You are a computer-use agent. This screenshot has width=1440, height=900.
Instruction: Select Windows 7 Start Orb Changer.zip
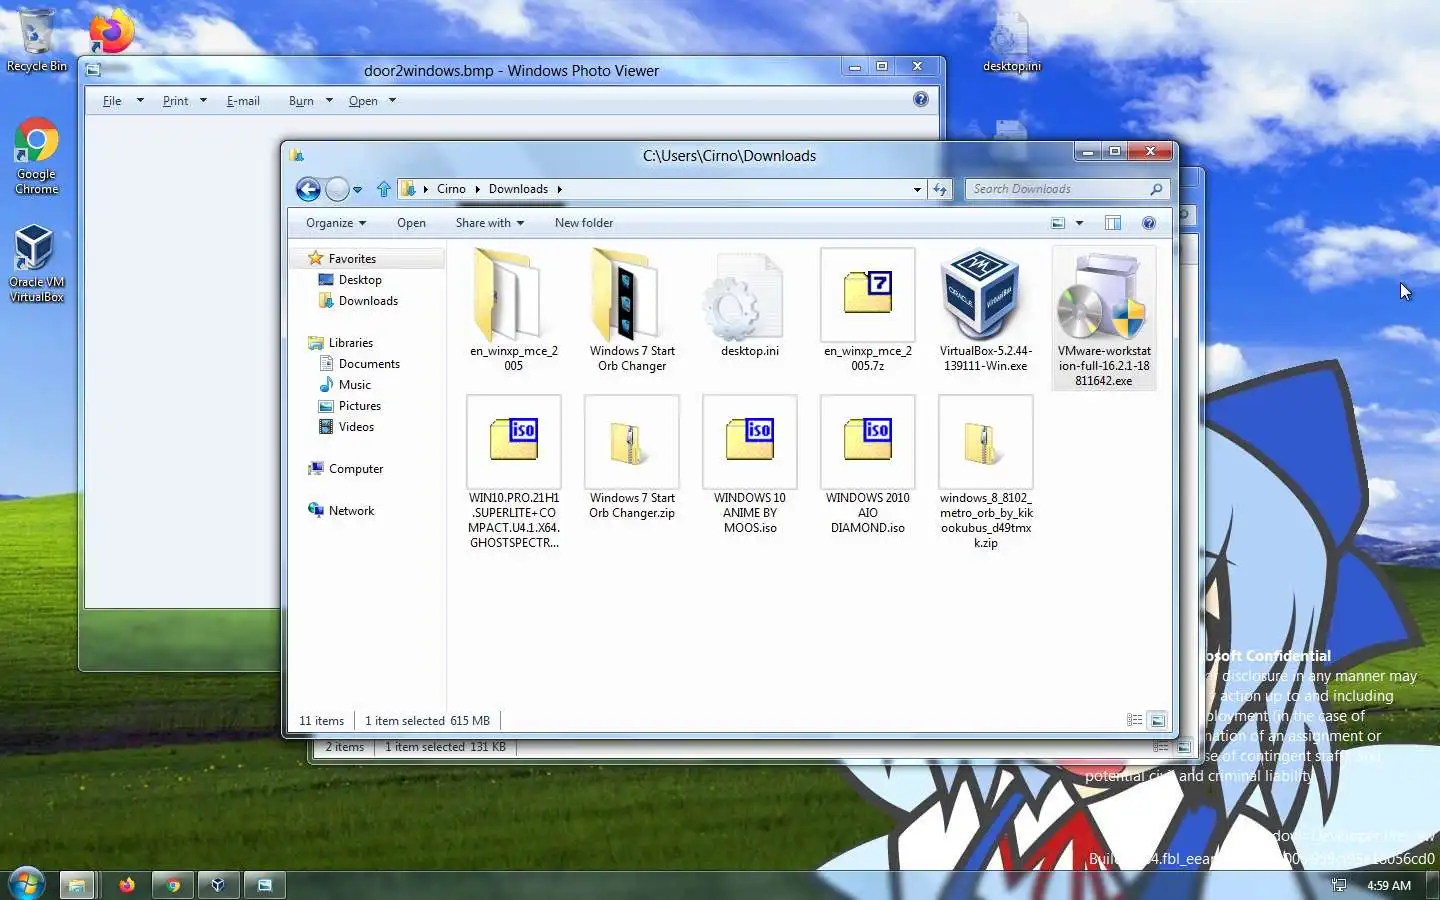tap(632, 458)
